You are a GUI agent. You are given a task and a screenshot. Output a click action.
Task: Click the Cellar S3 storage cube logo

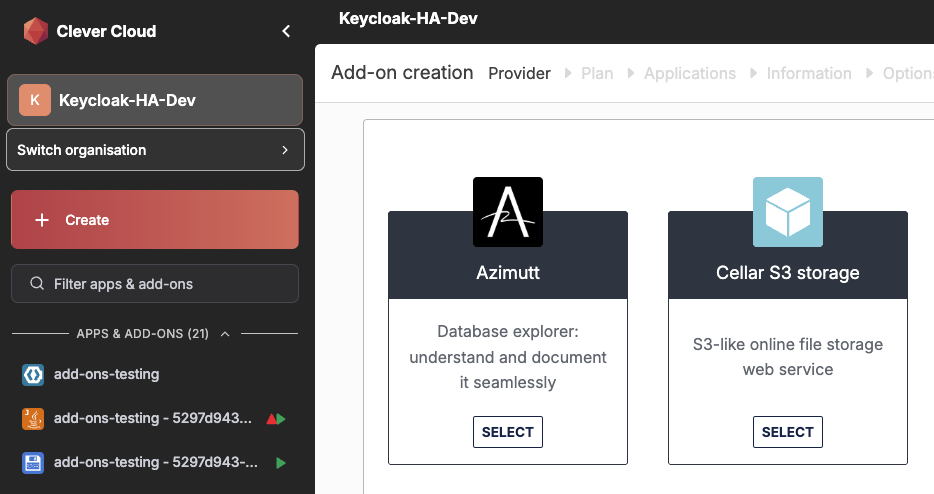click(787, 212)
